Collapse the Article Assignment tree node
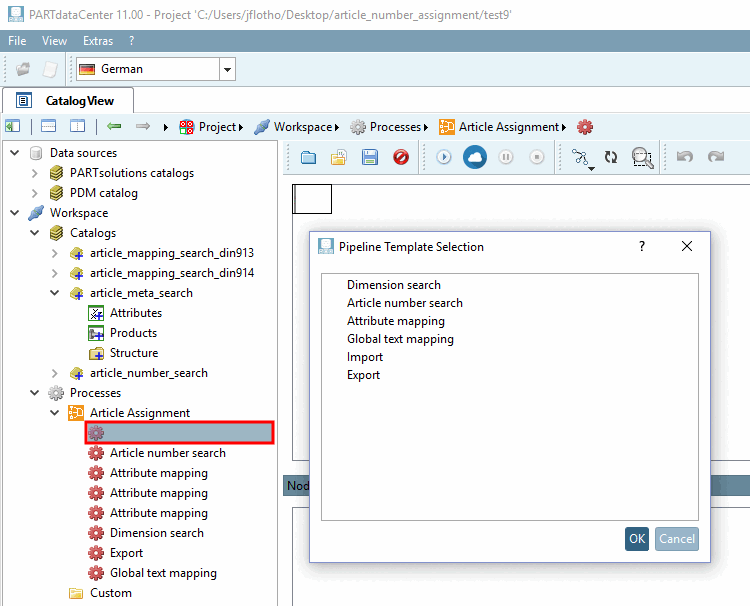This screenshot has width=750, height=606. 55,413
